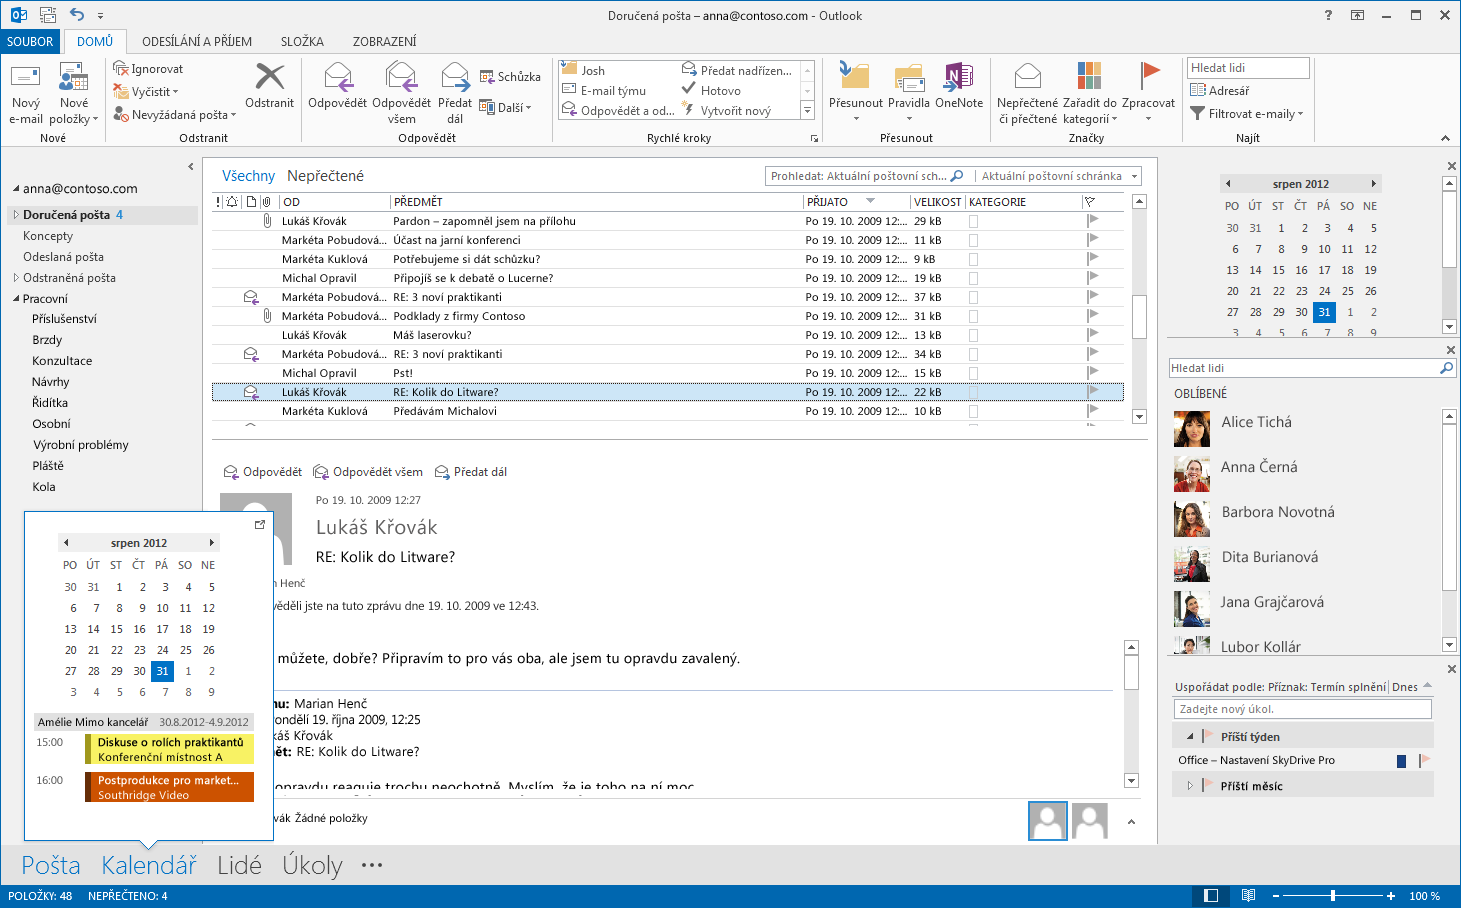Create a new e-mail with Nový e-mail

pyautogui.click(x=26, y=94)
